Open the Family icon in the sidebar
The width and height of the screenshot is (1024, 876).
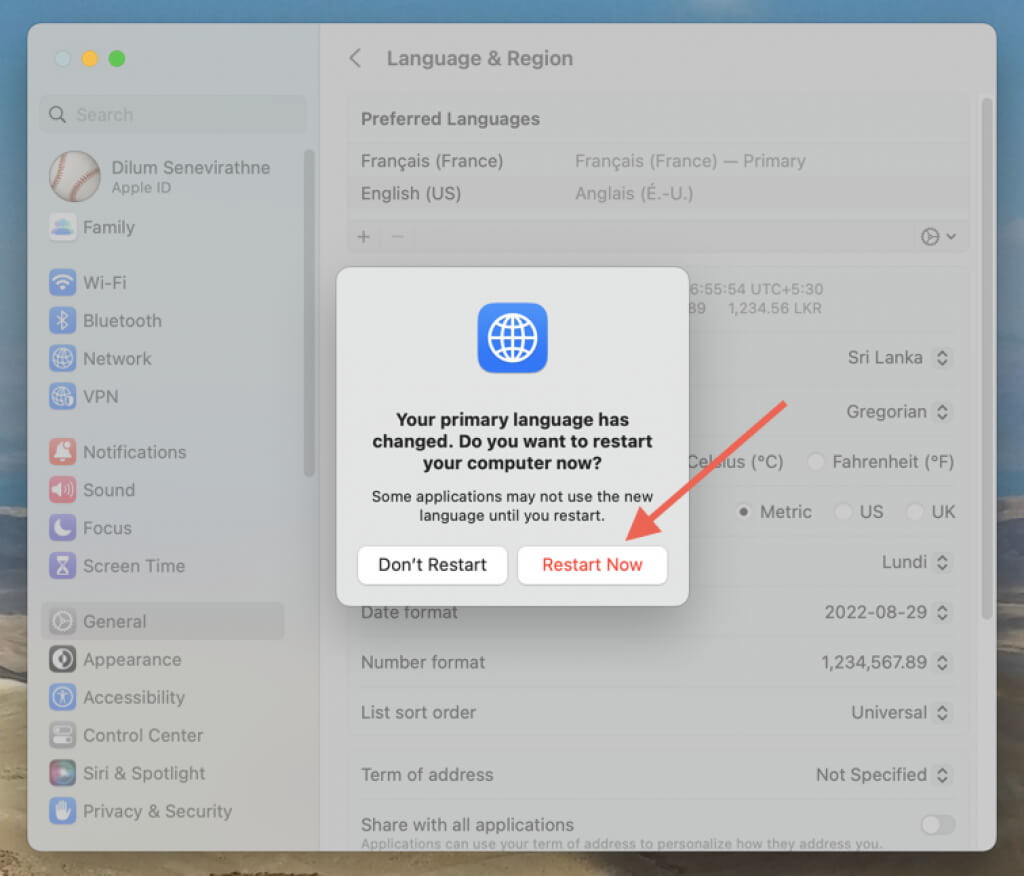tap(63, 227)
